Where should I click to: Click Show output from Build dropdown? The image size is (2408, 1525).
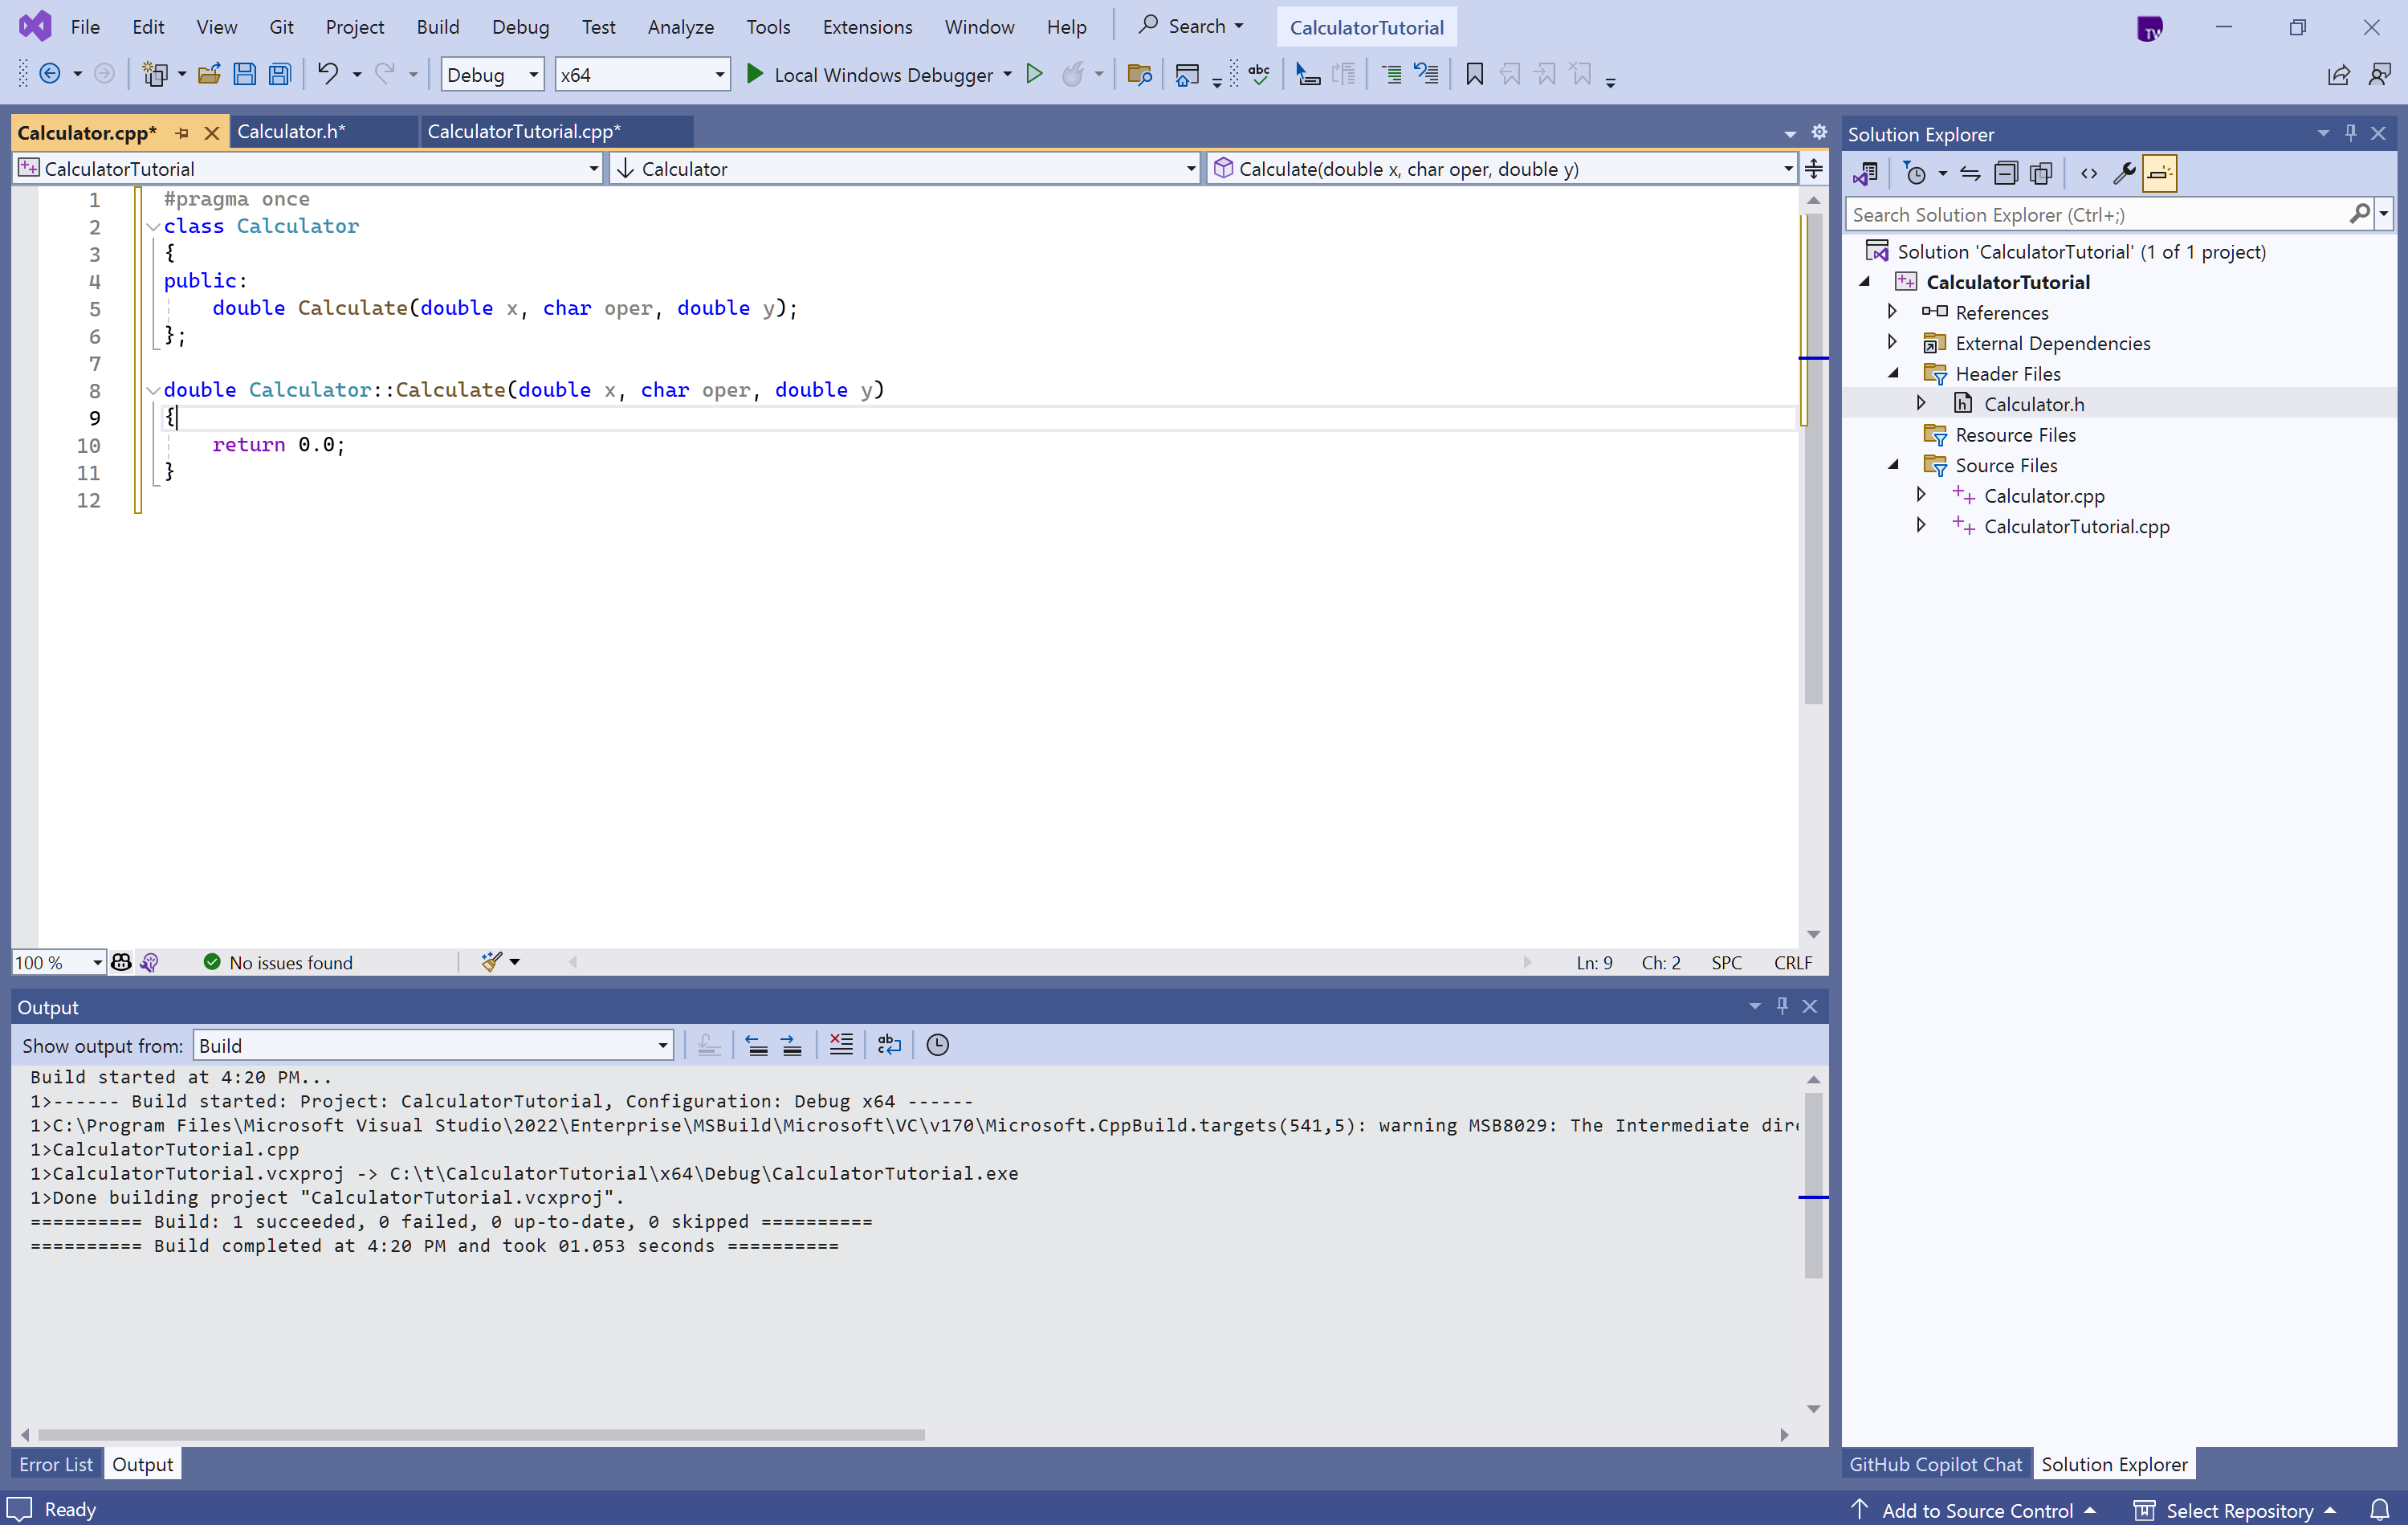click(430, 1046)
